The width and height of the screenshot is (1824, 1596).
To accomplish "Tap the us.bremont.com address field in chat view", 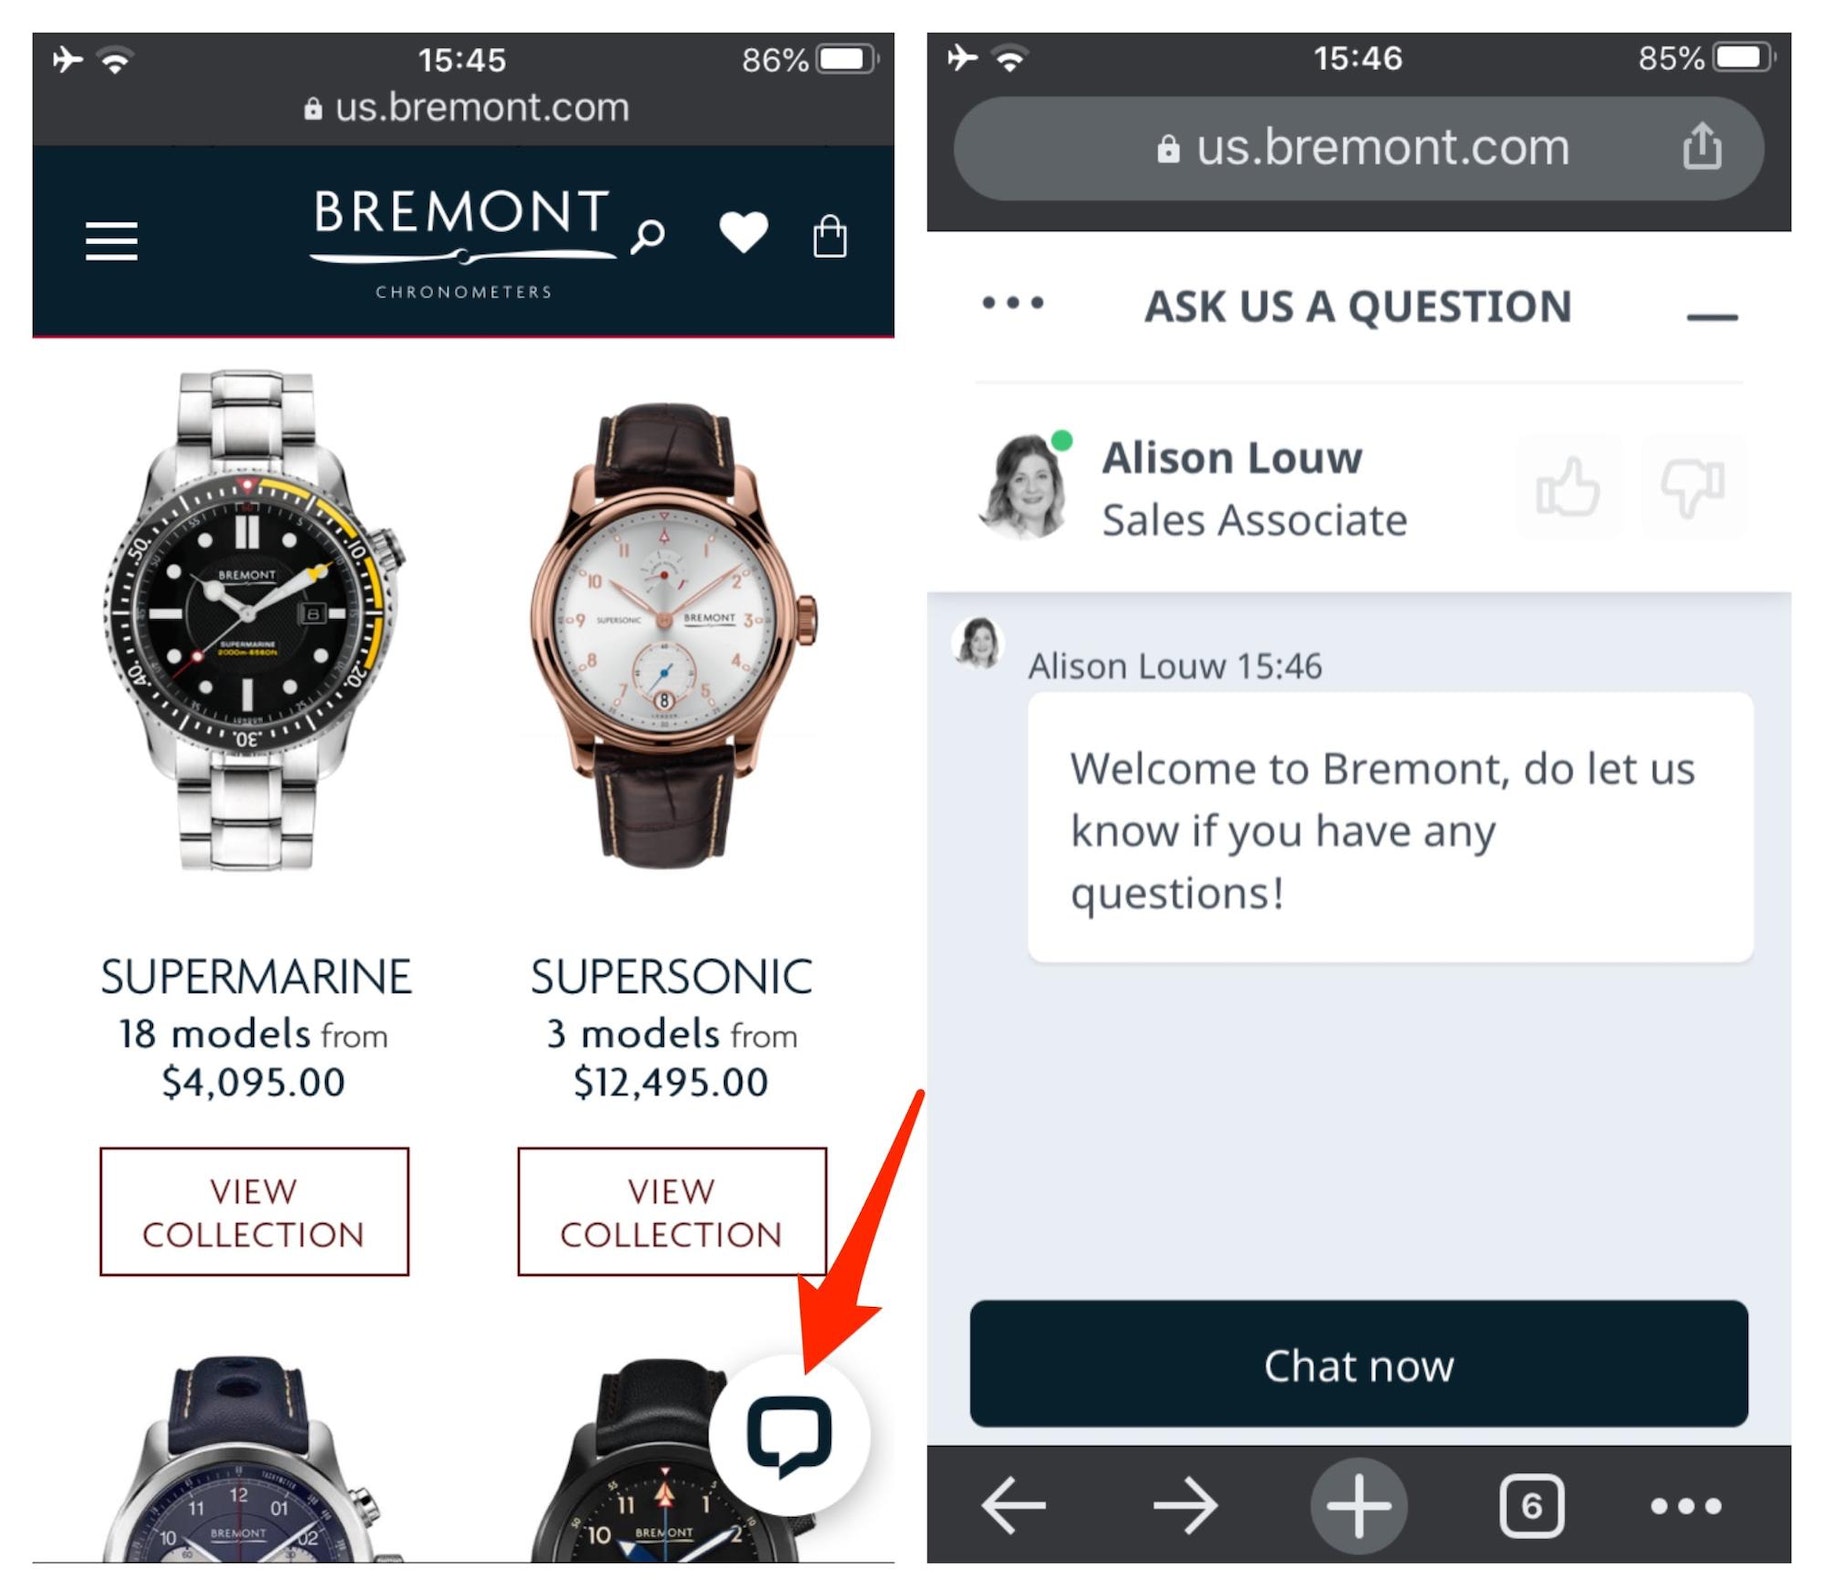I will (x=1358, y=148).
